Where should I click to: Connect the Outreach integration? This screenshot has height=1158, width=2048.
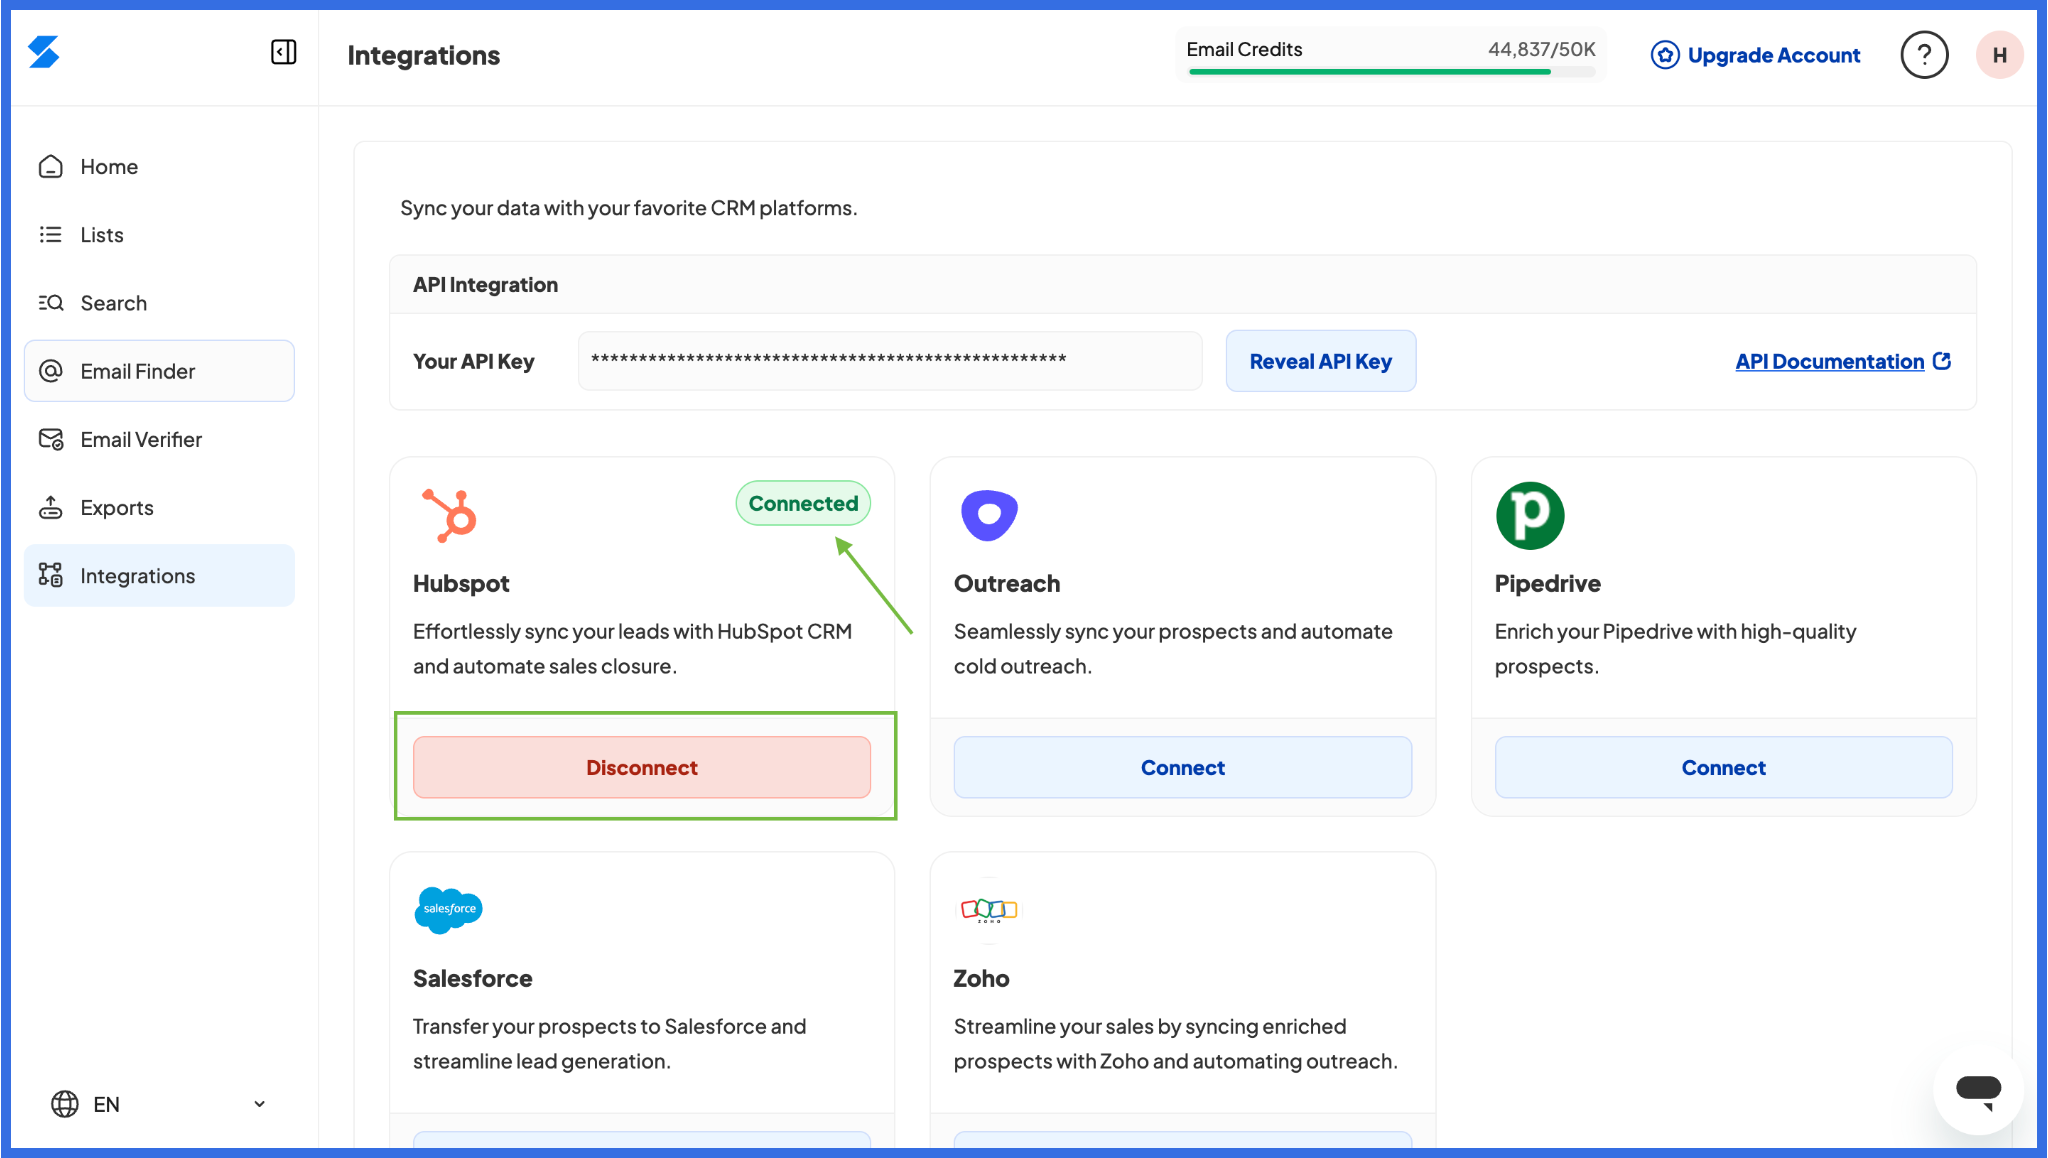(1182, 767)
